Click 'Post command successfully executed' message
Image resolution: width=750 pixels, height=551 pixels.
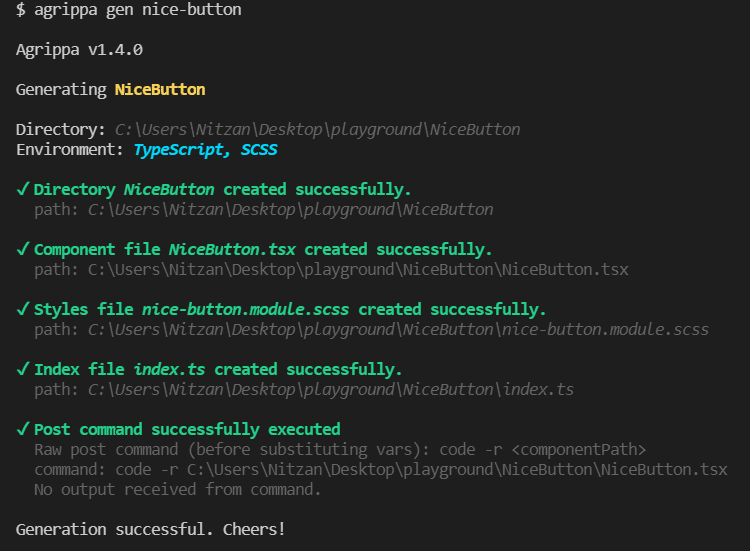click(x=187, y=430)
